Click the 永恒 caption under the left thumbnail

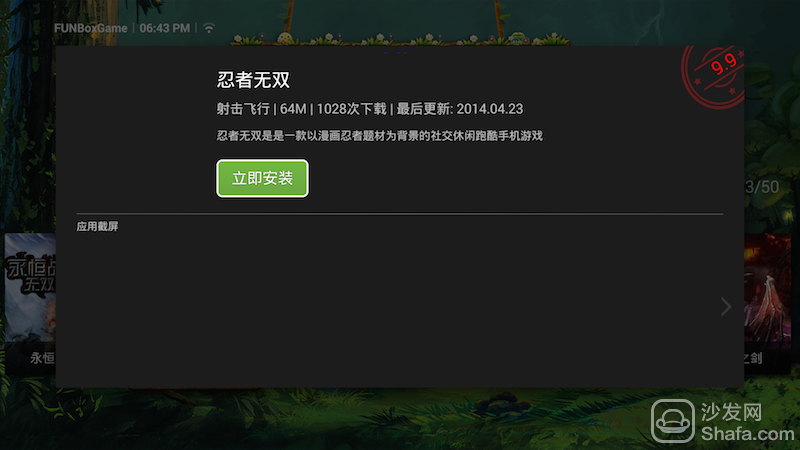point(42,358)
